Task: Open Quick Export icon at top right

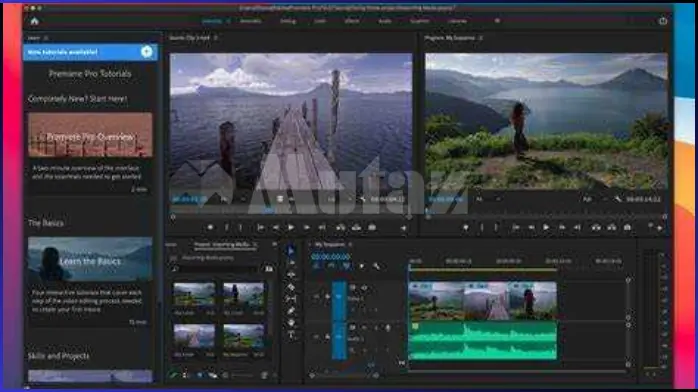Action: tap(663, 21)
